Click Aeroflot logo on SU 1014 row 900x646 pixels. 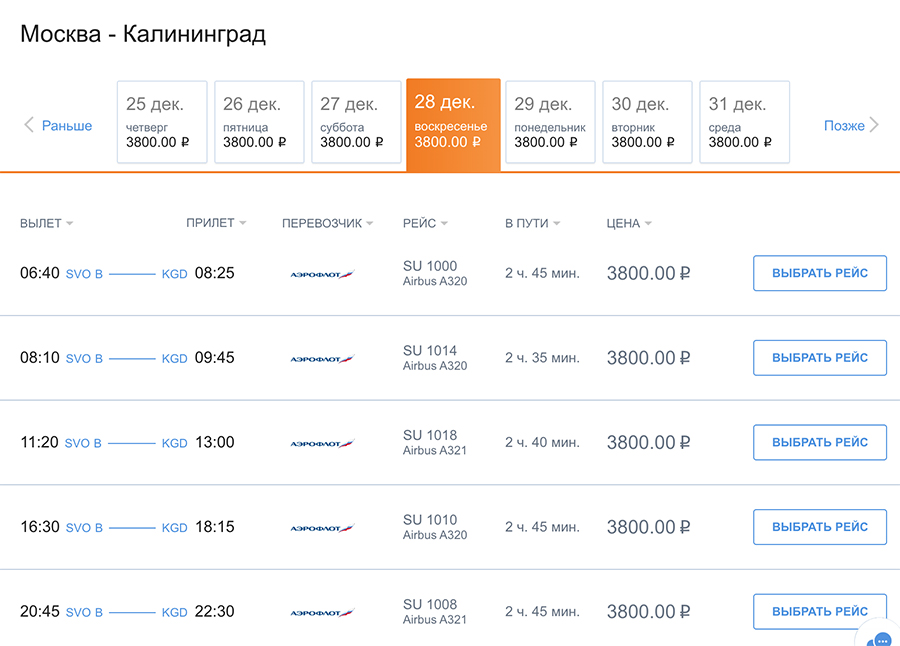pyautogui.click(x=322, y=358)
